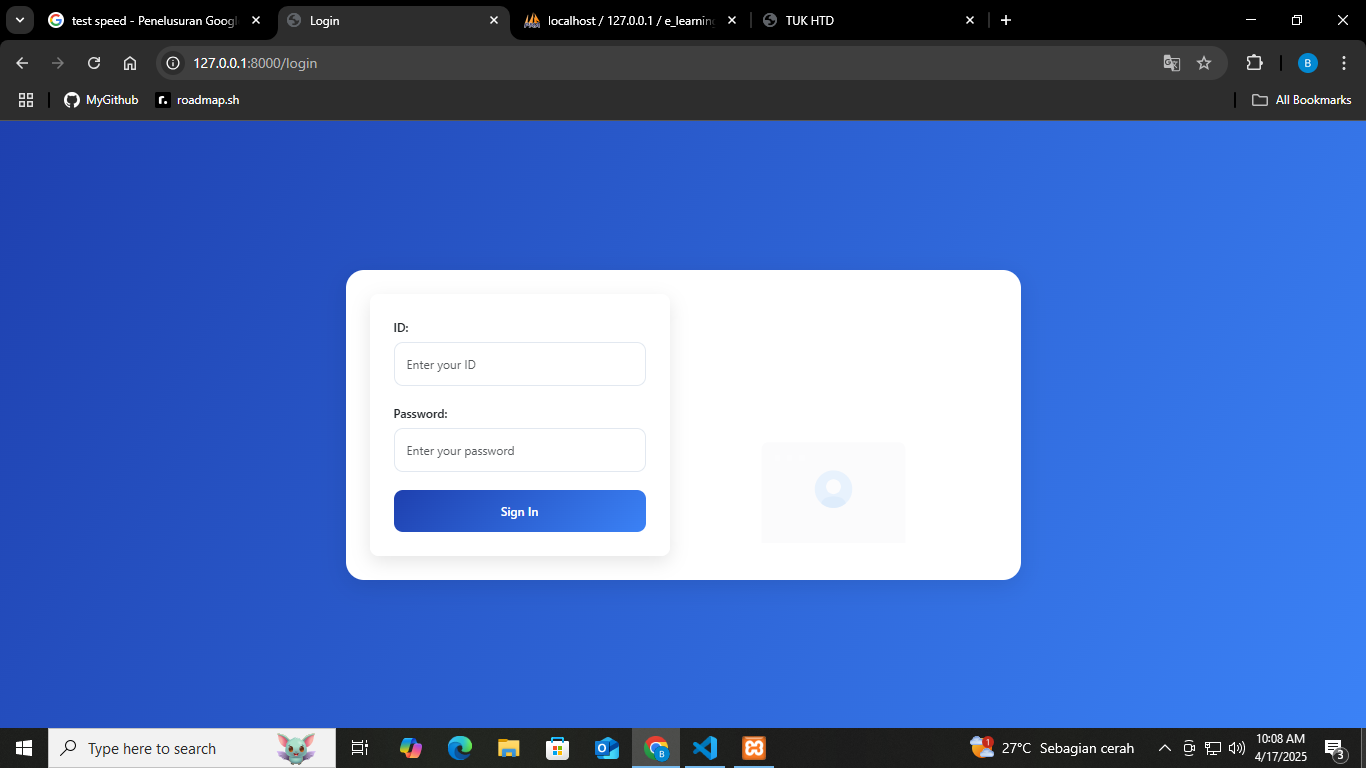Switch to the TUK HTD tab

860,20
